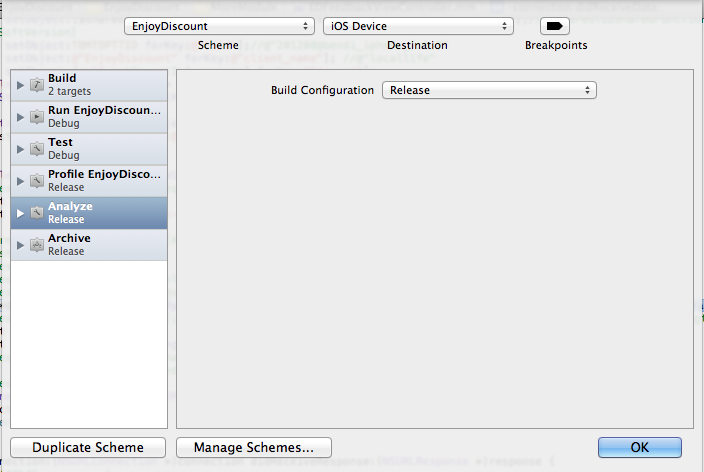Expand the Build disclosure triangle
The image size is (704, 472).
[20, 85]
